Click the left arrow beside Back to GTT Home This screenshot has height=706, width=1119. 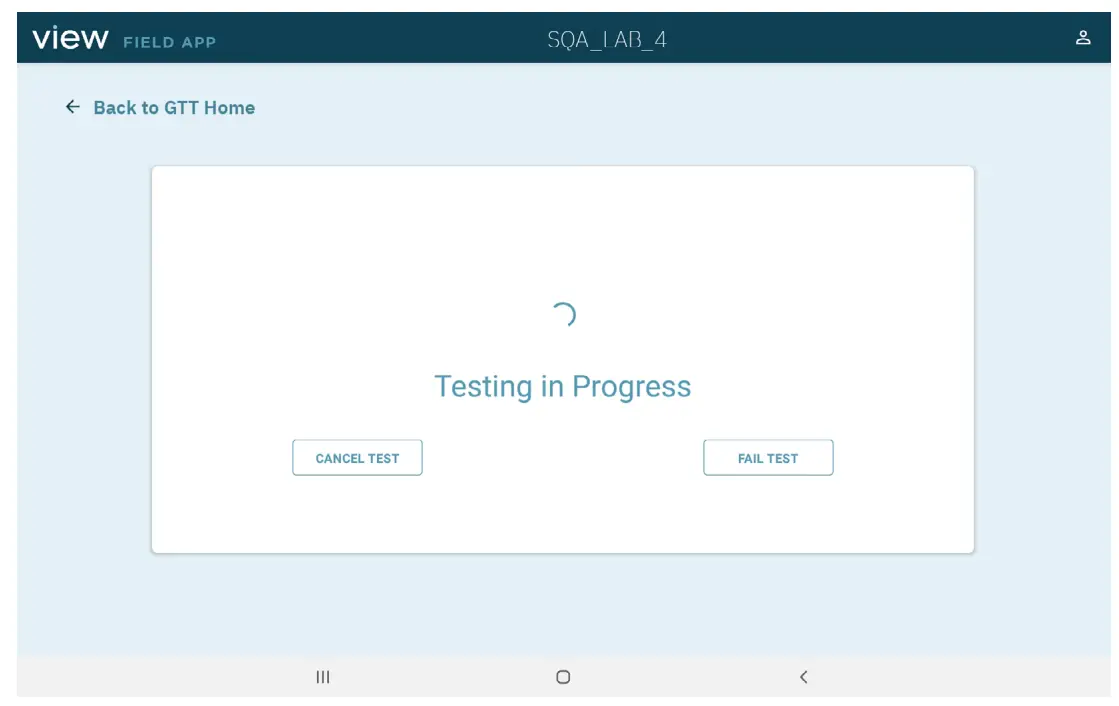(72, 107)
